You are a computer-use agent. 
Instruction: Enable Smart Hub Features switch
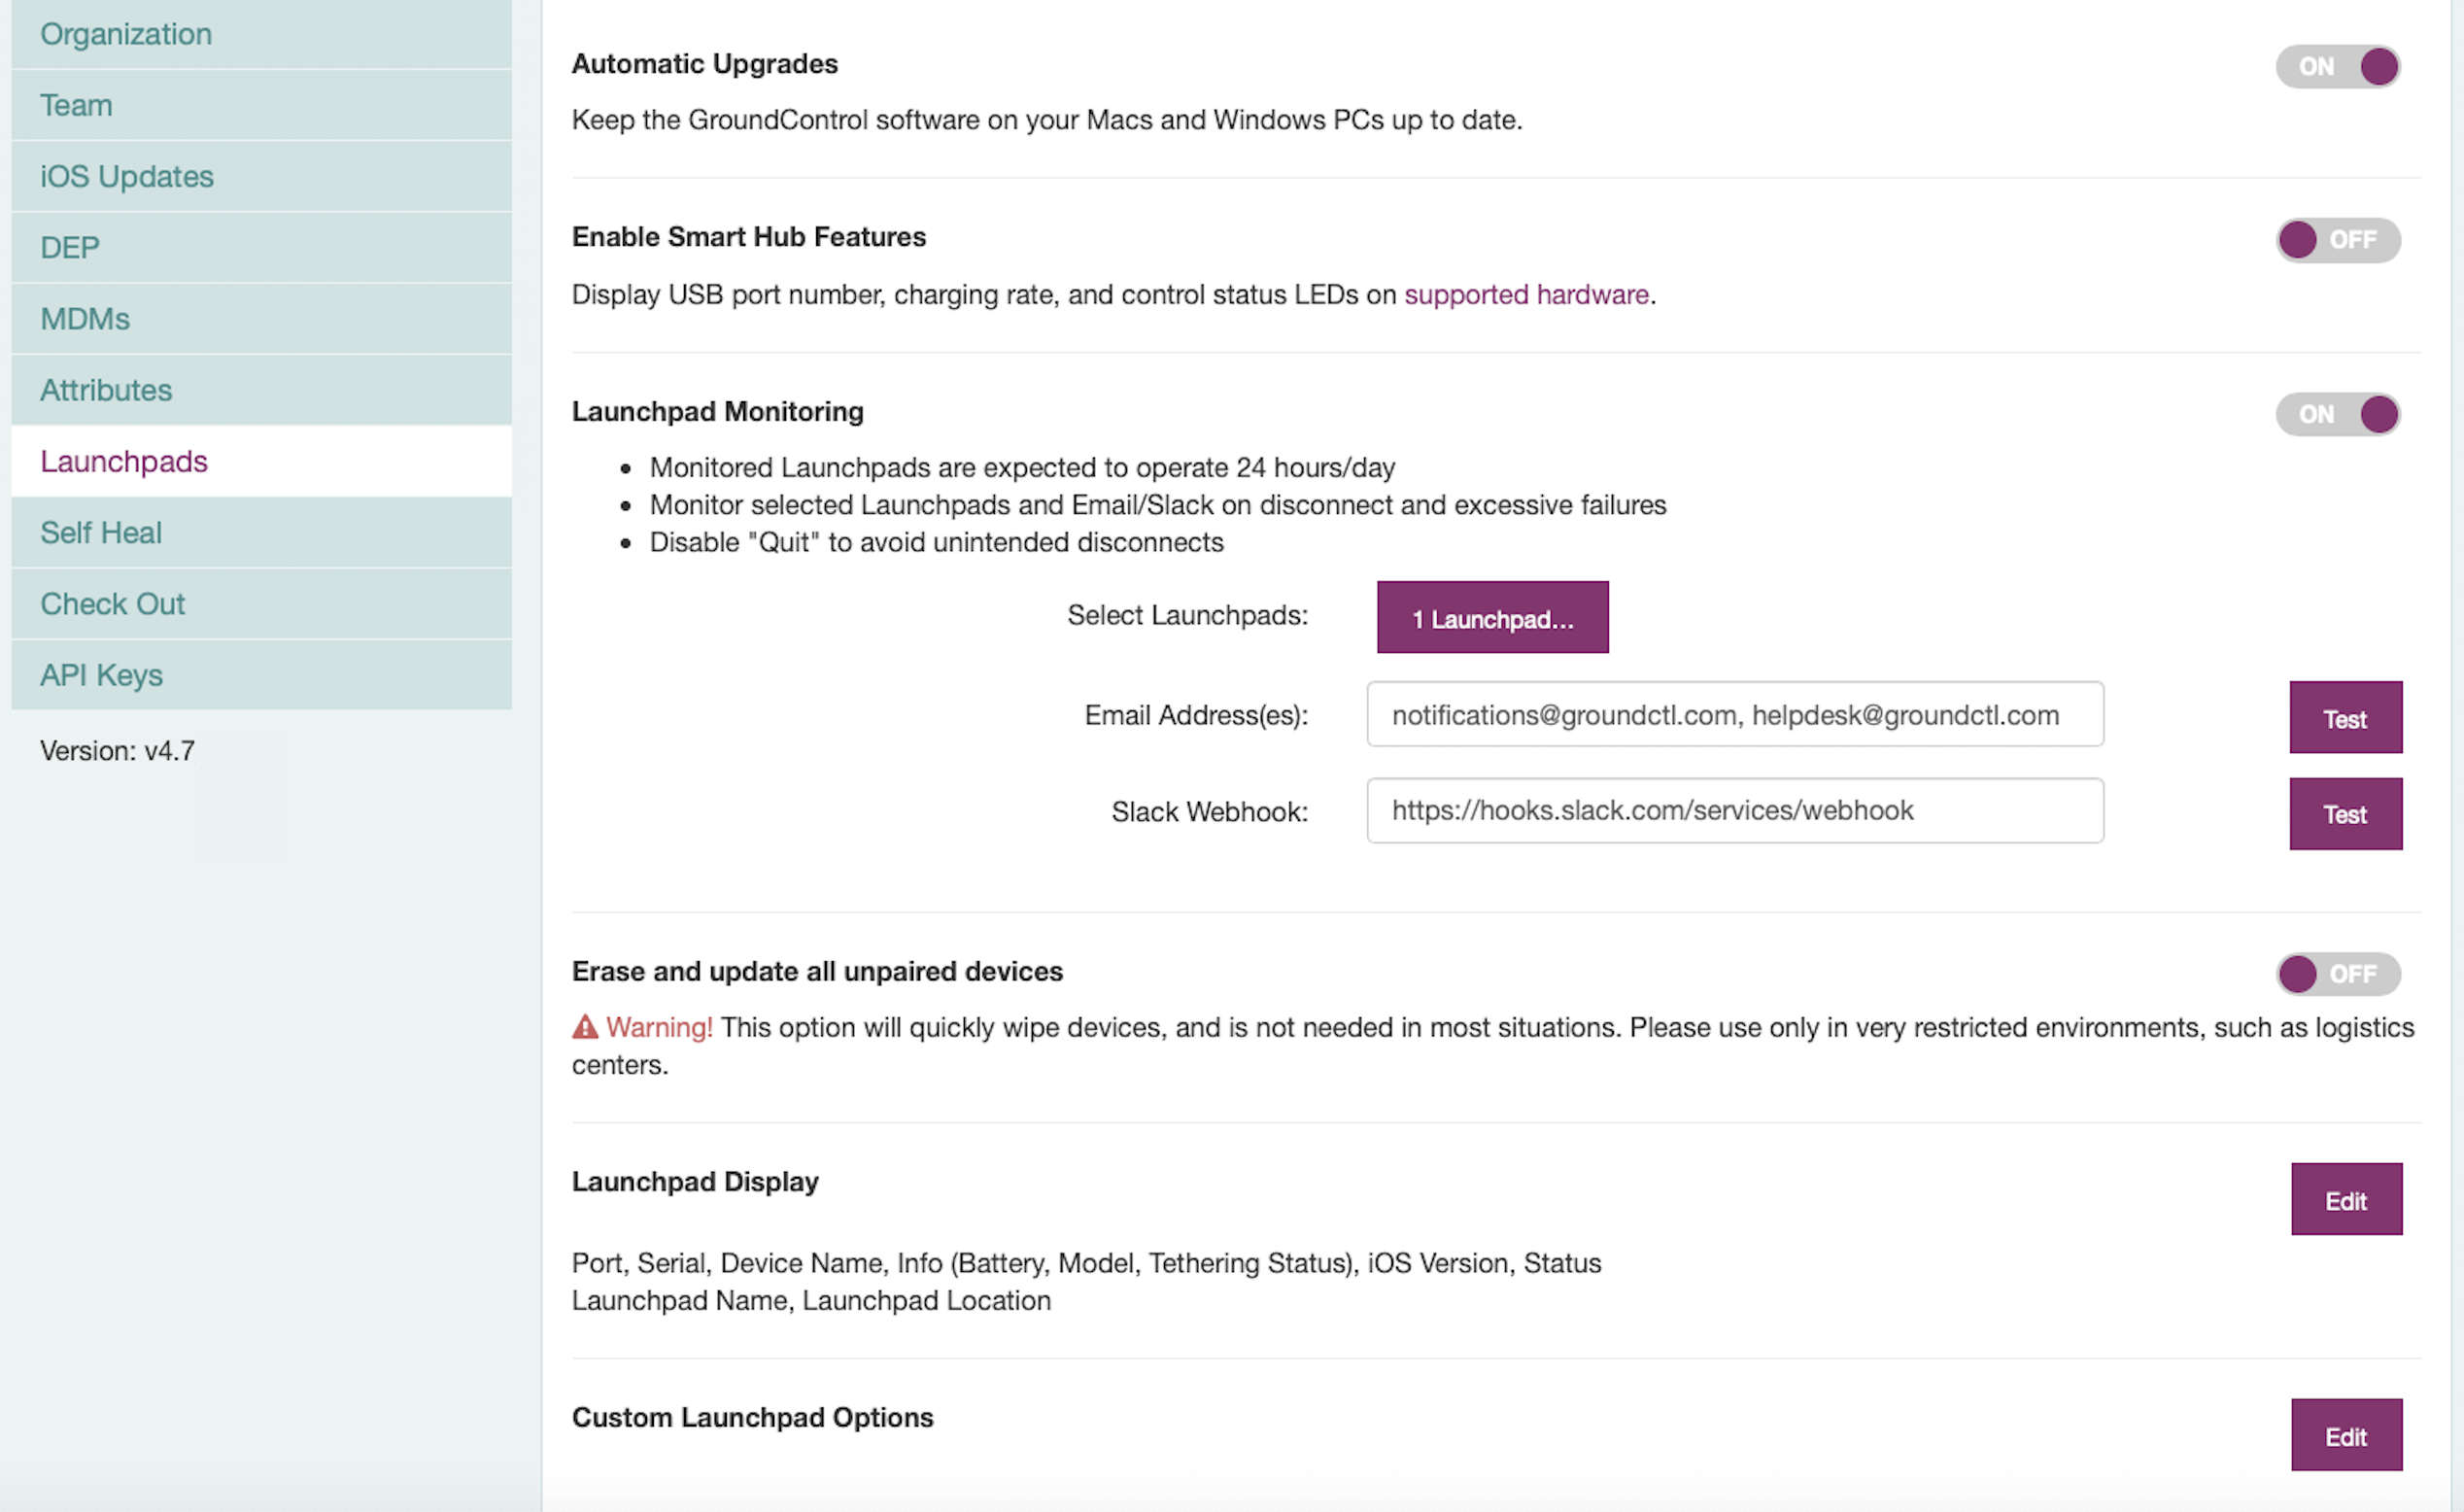point(2337,240)
